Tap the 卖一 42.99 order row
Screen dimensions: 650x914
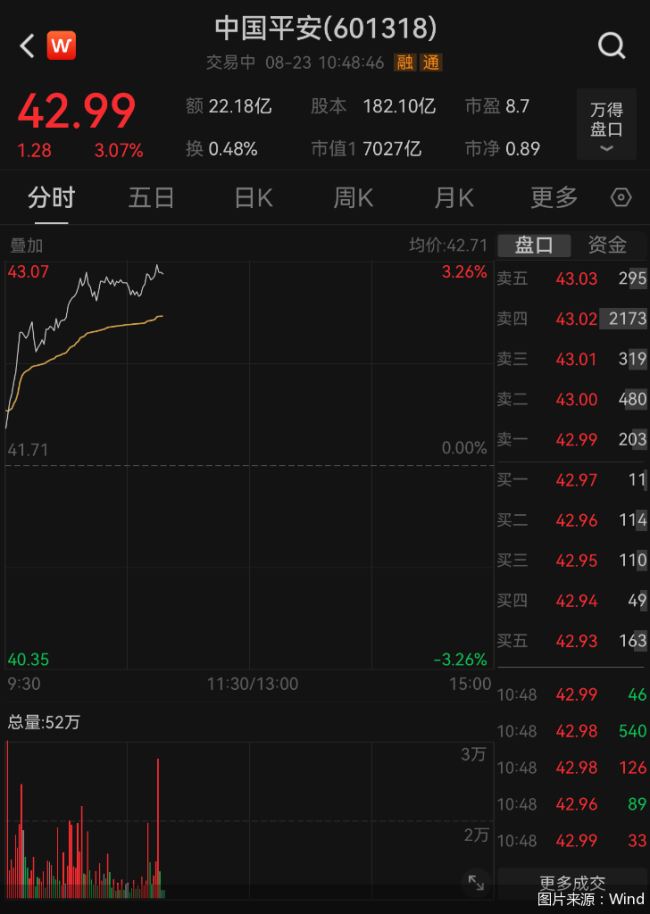(x=572, y=440)
